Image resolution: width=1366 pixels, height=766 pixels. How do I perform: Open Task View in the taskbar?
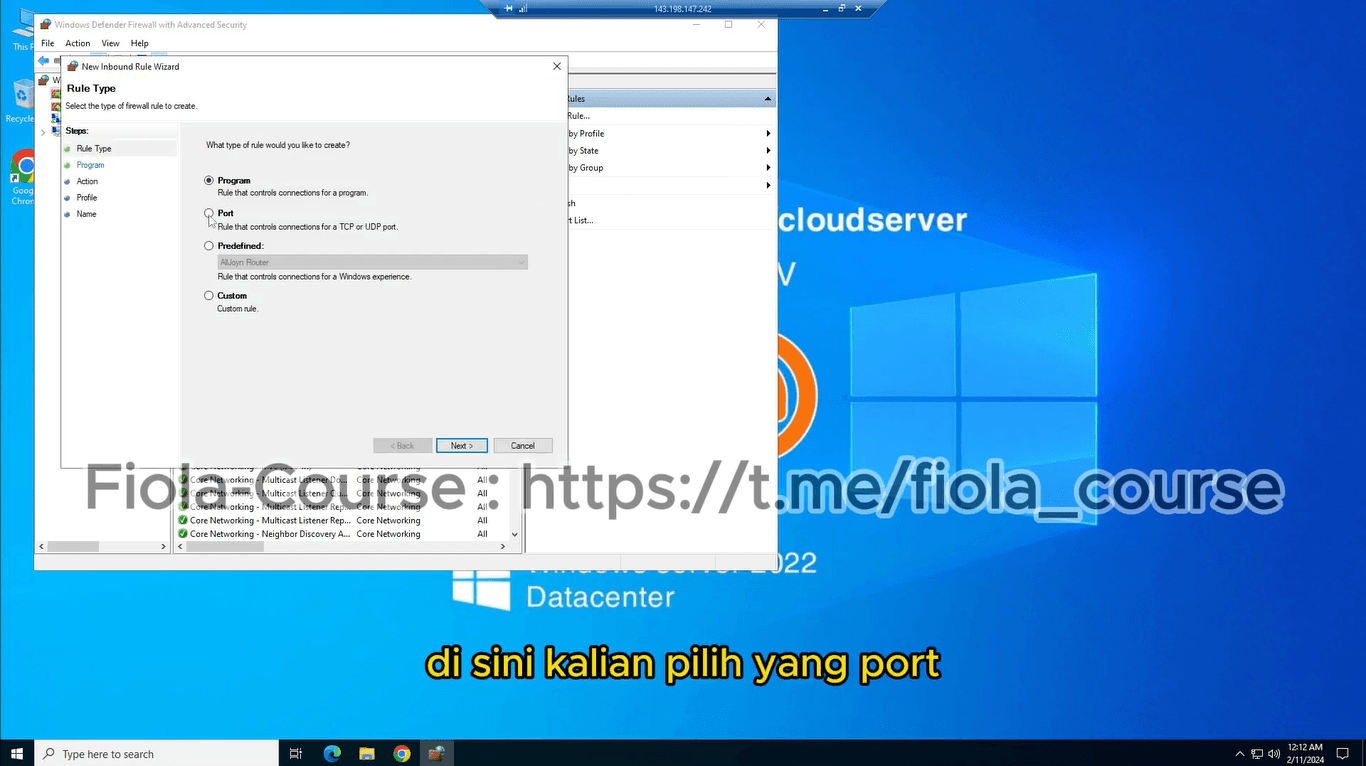(296, 754)
